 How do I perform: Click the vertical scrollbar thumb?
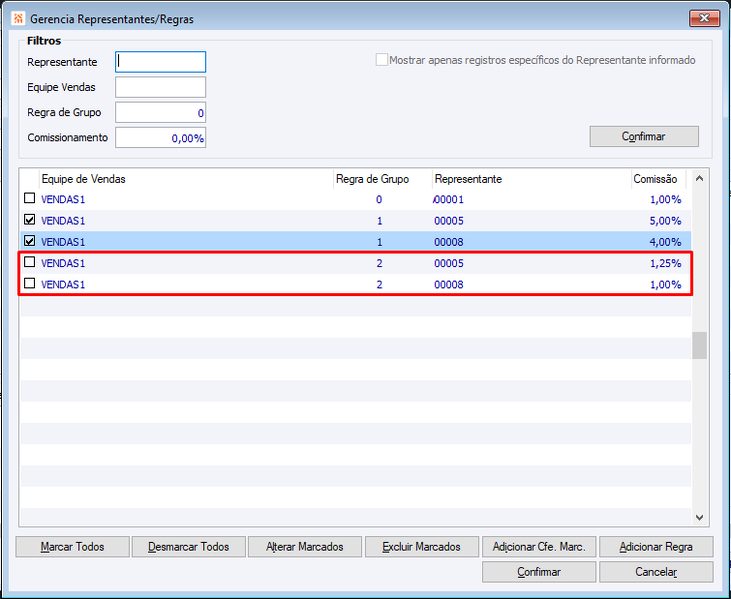pos(699,345)
